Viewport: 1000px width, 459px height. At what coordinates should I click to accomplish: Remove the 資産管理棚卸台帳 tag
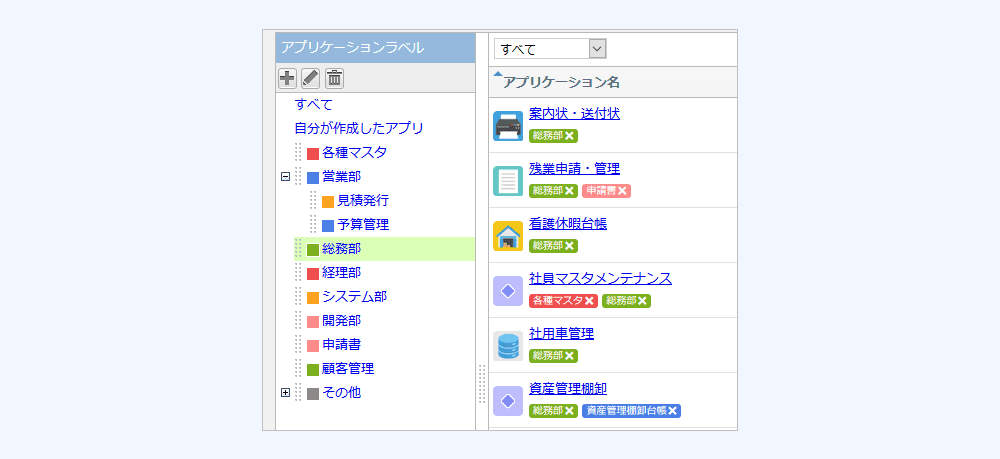click(673, 411)
